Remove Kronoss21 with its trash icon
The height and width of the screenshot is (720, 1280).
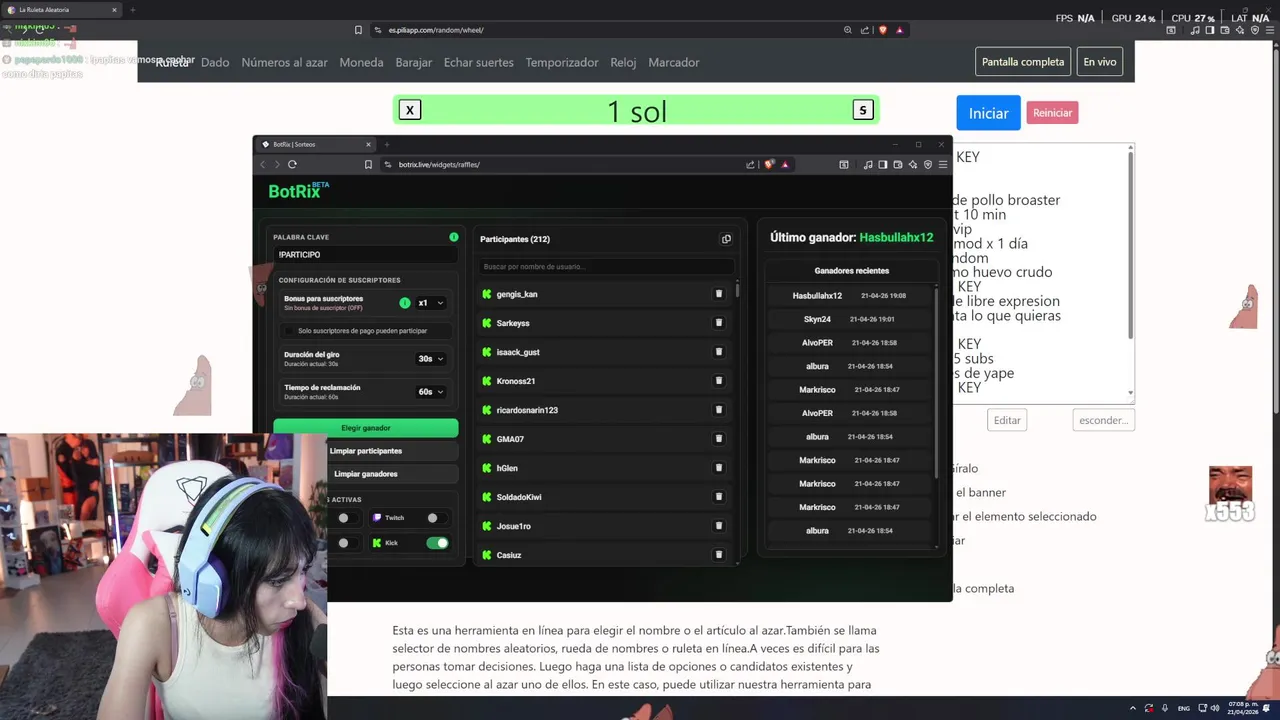[718, 381]
